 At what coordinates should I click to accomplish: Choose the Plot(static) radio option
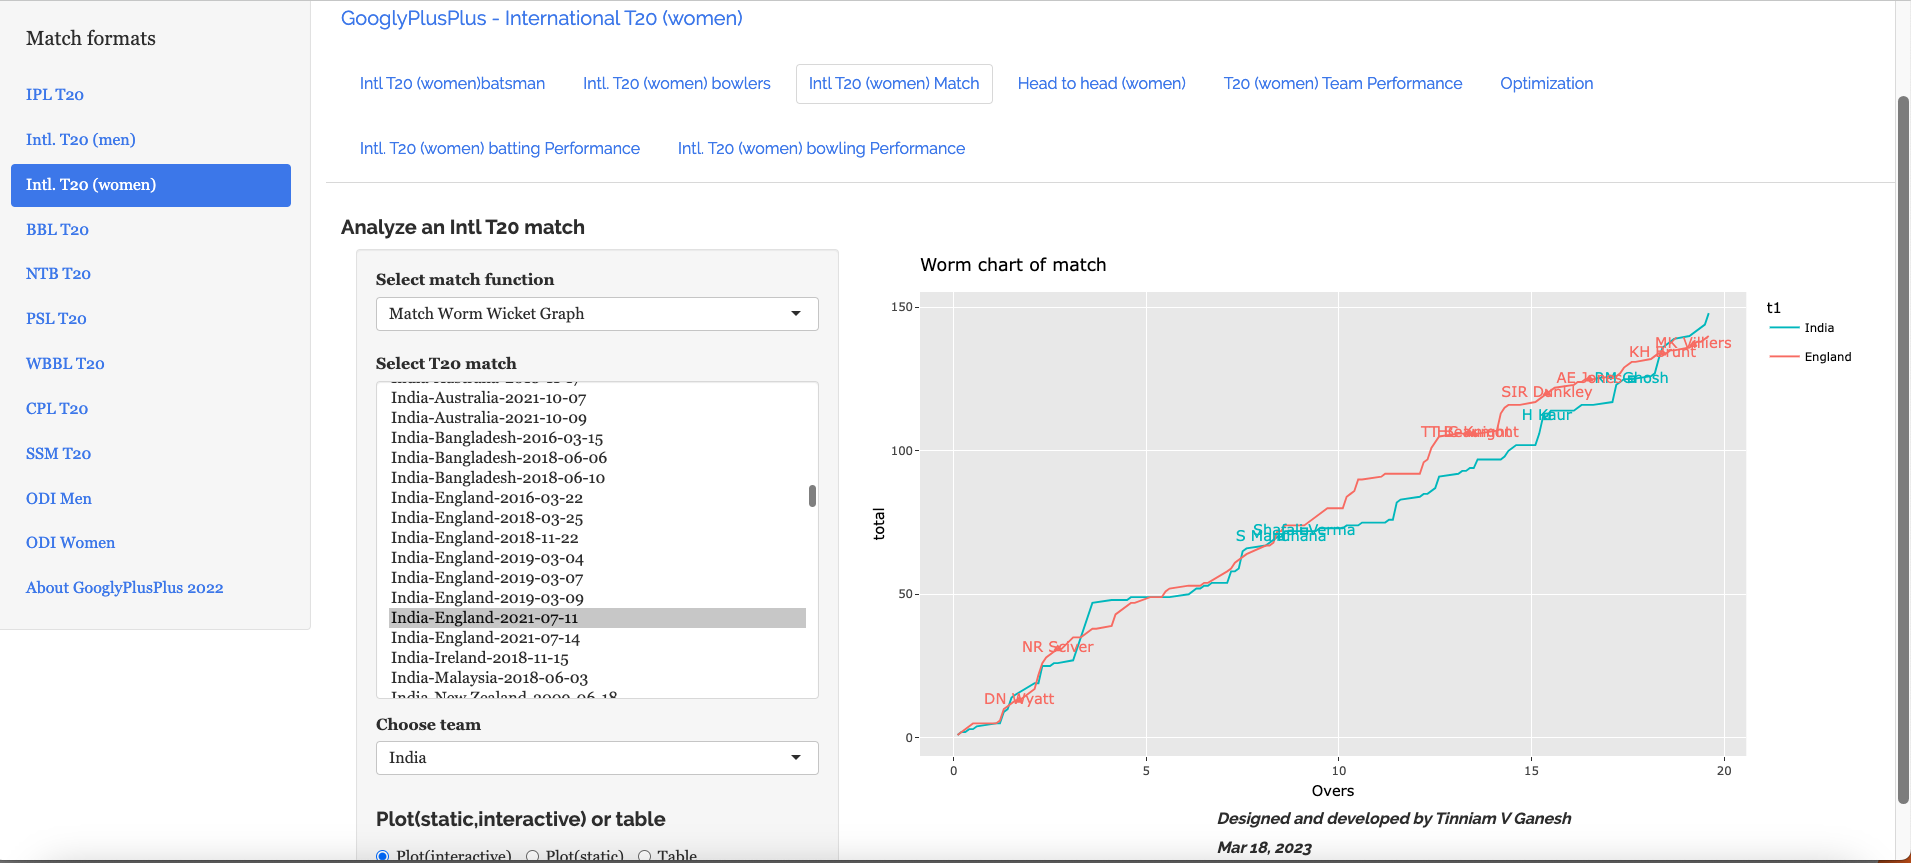click(533, 856)
